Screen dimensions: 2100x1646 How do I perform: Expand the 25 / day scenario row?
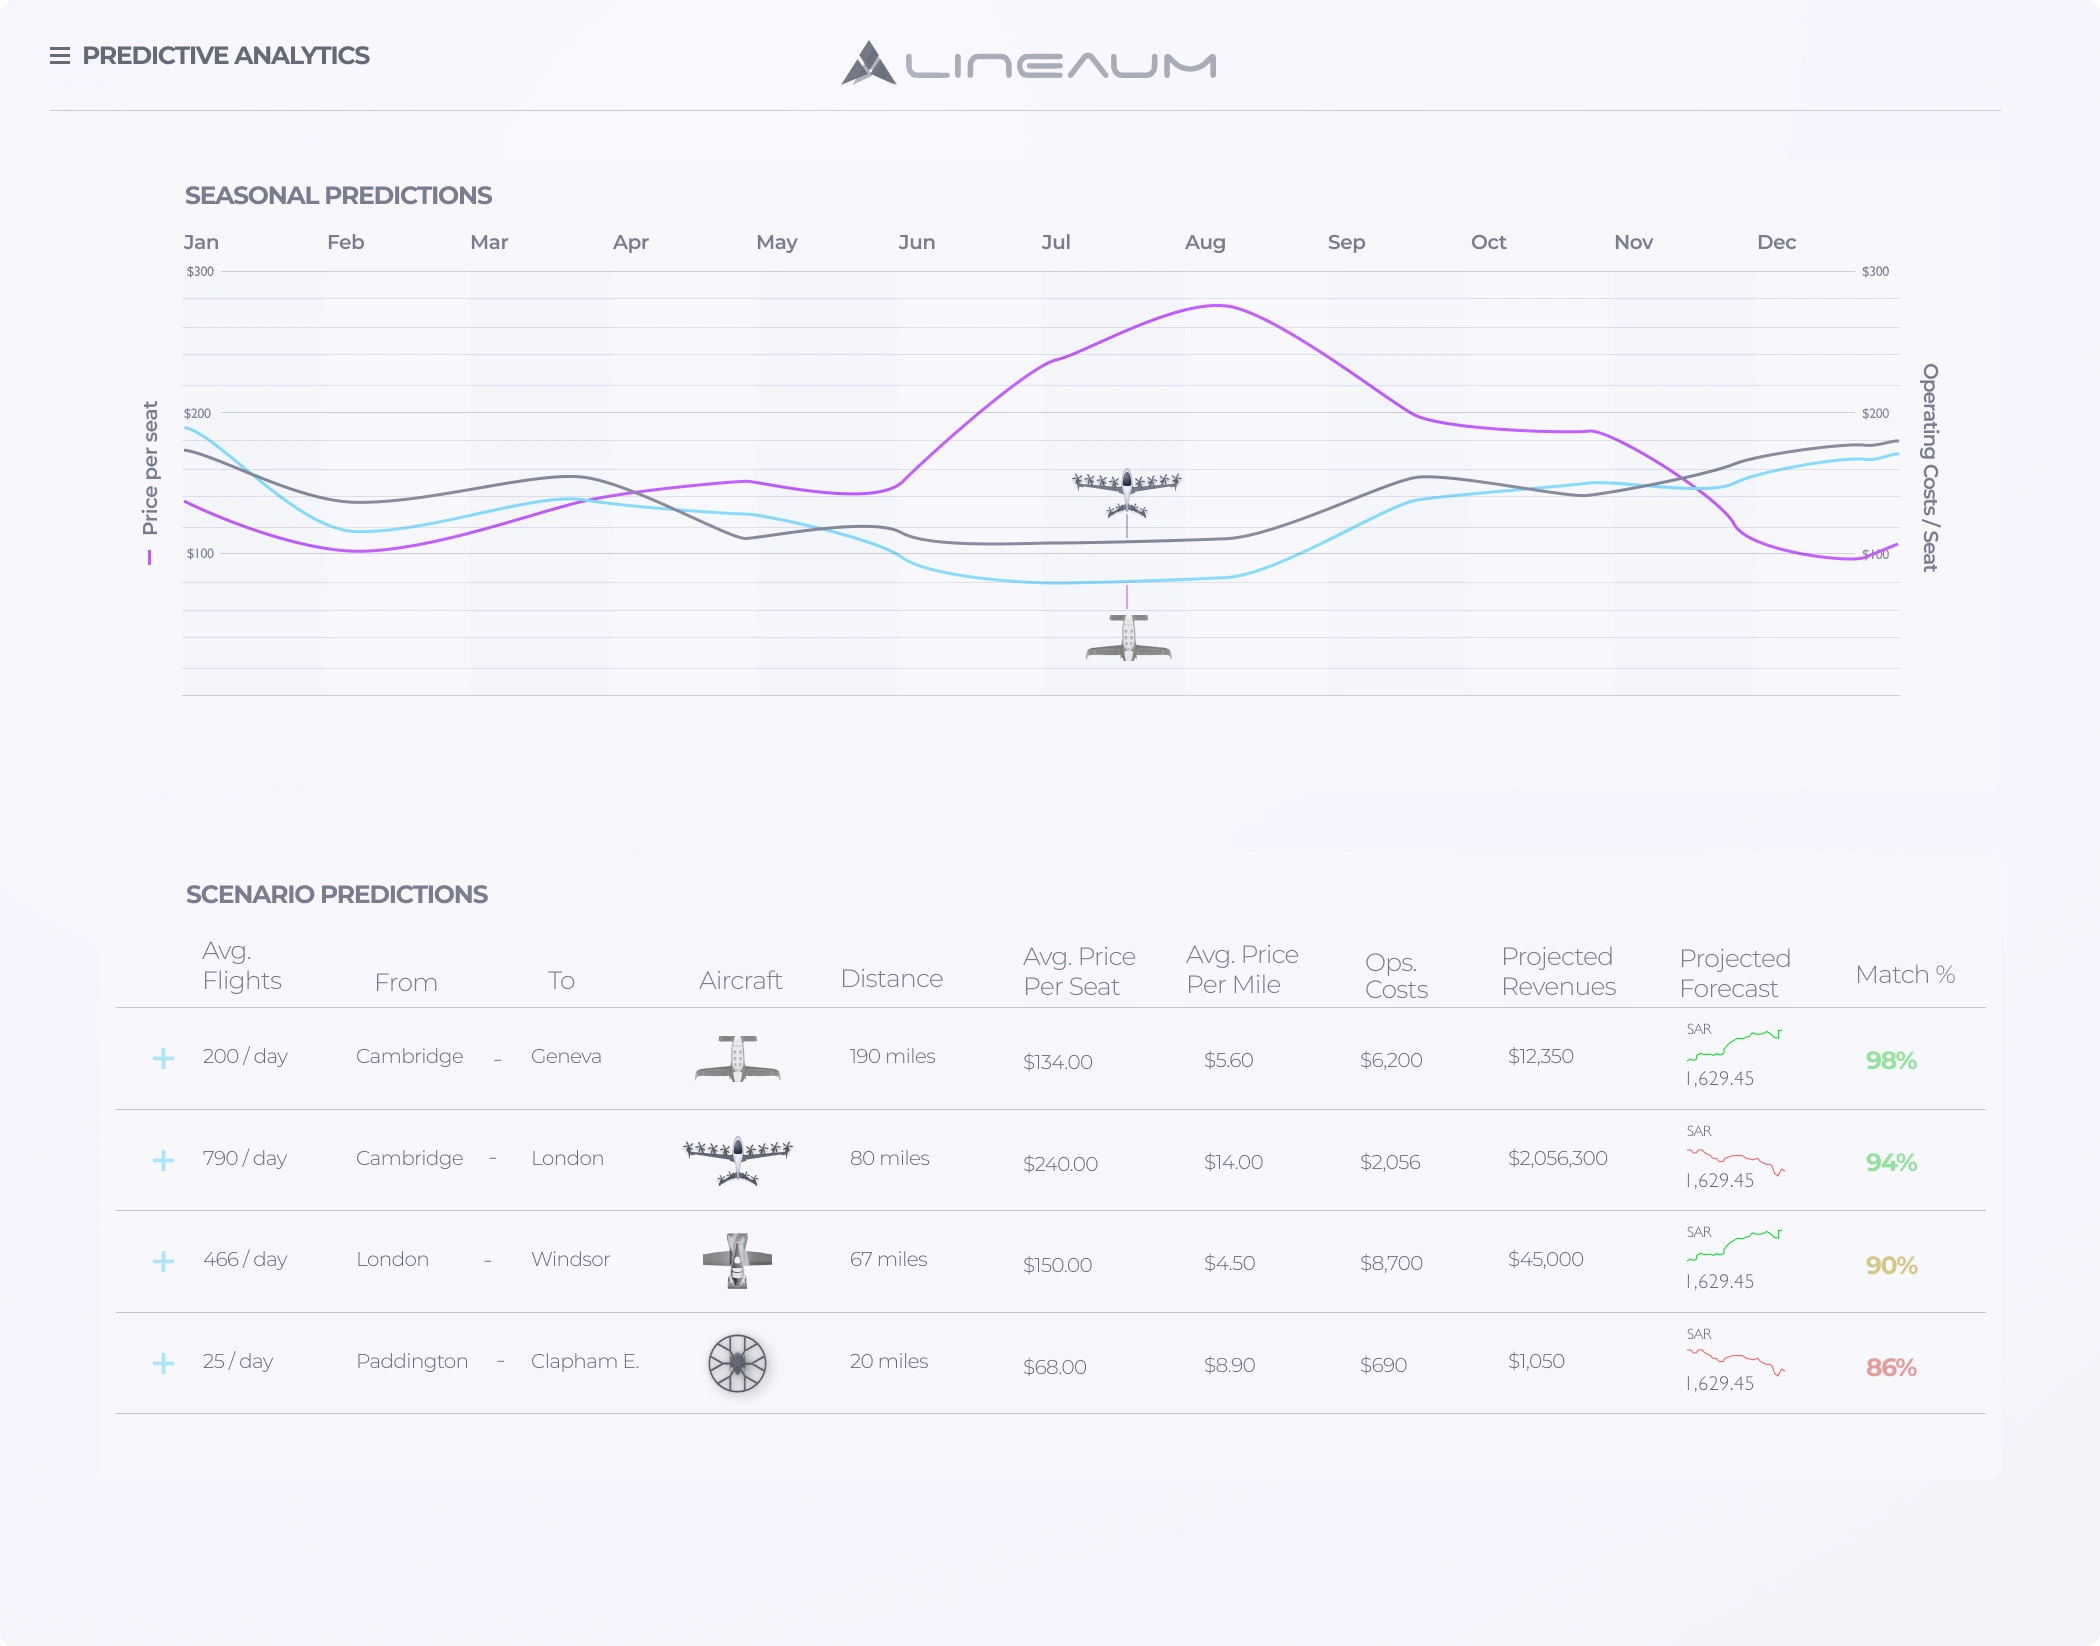coord(163,1363)
